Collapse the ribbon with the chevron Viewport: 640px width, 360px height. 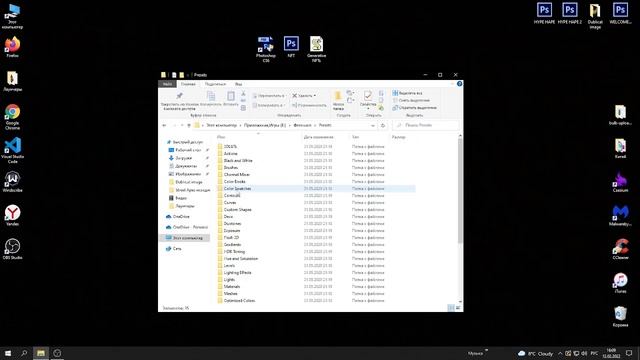pyautogui.click(x=452, y=84)
